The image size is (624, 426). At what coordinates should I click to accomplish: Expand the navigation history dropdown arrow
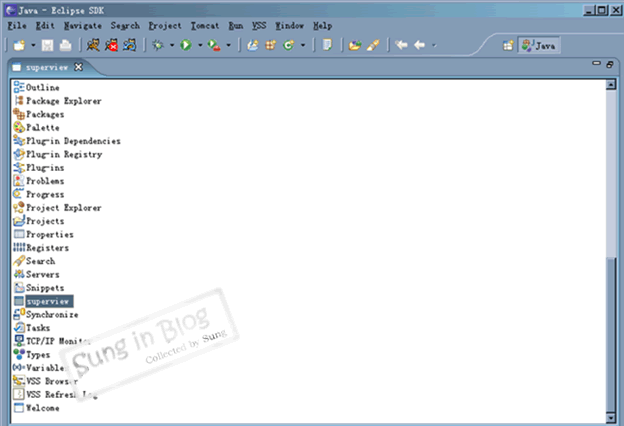434,45
